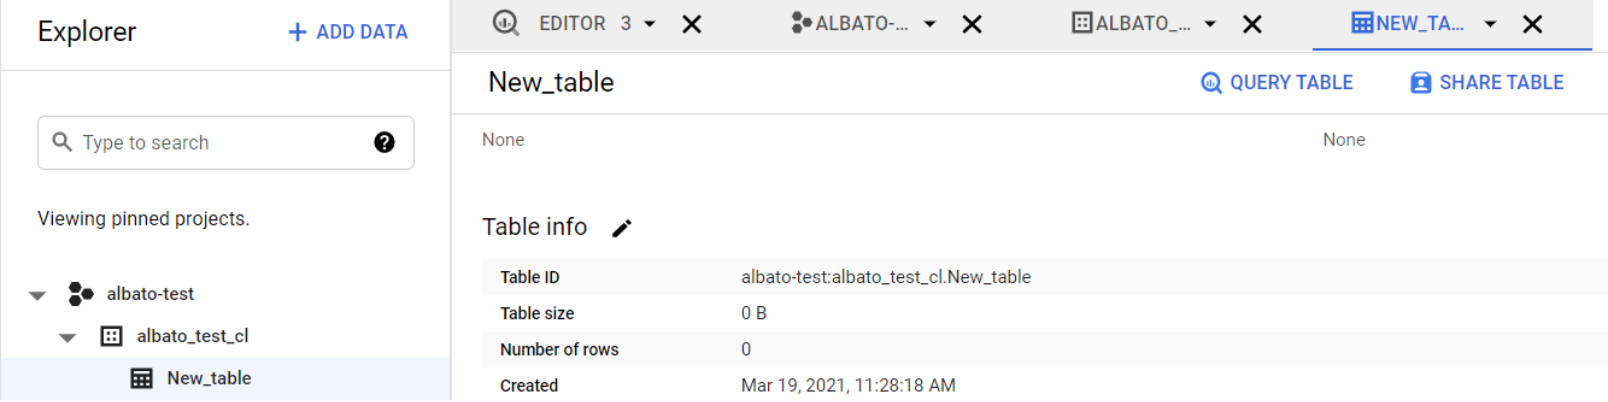Switch to the ALBATO_ dataset tab
1608x402 pixels.
pyautogui.click(x=1131, y=24)
